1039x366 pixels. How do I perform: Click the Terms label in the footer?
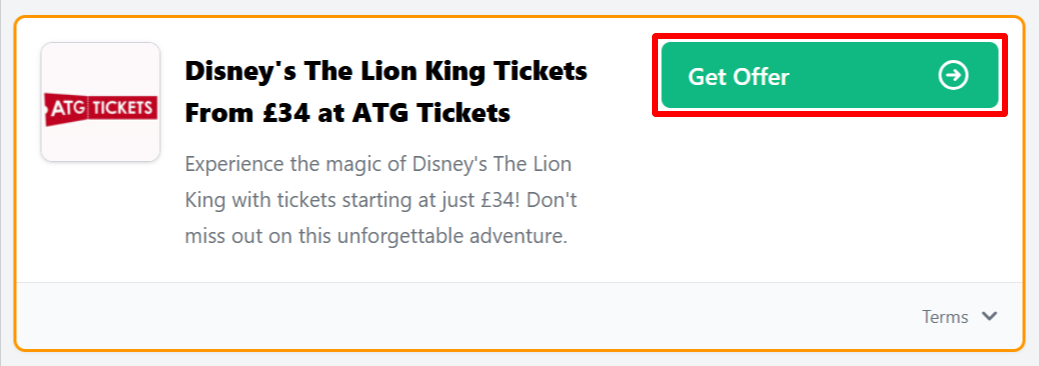click(945, 317)
